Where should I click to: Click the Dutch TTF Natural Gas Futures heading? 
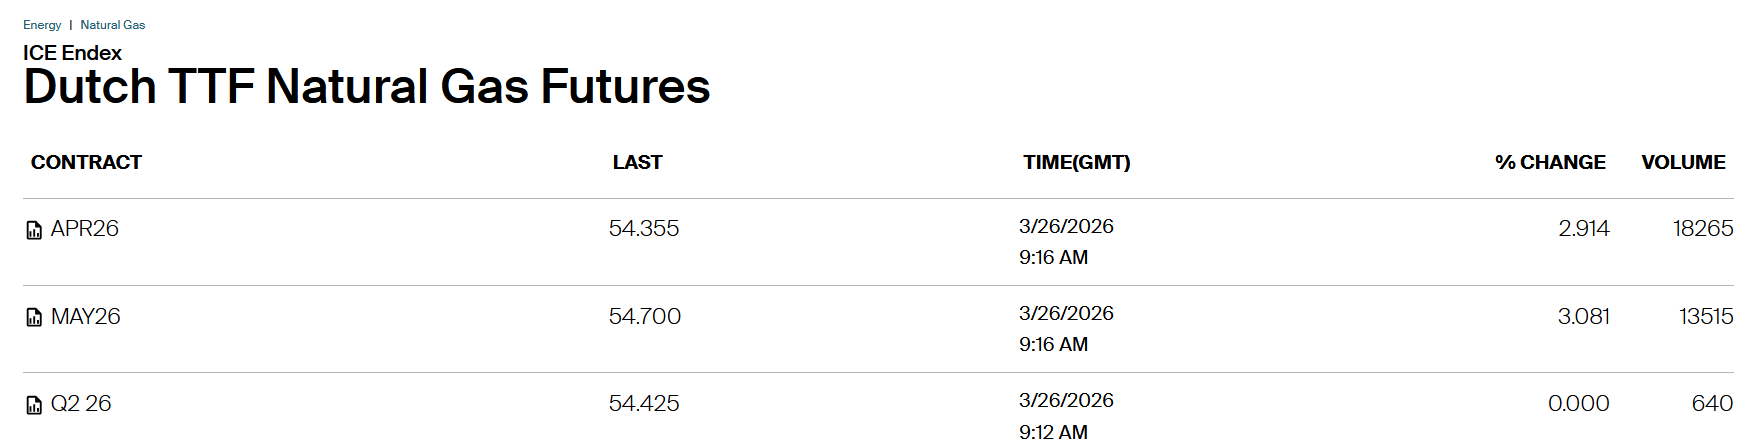[x=367, y=87]
